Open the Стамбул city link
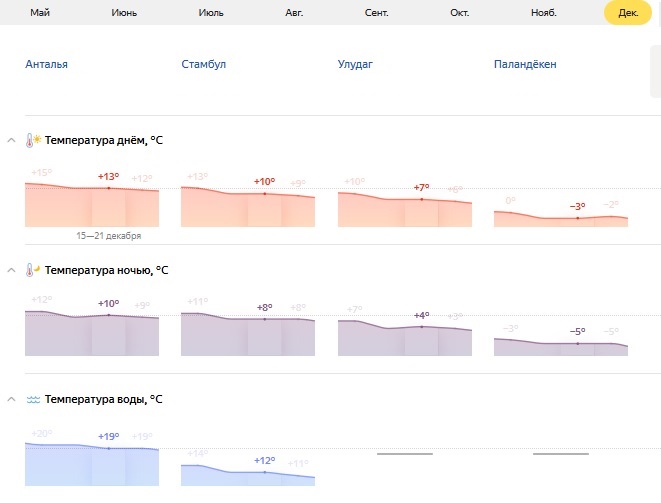 [x=204, y=64]
